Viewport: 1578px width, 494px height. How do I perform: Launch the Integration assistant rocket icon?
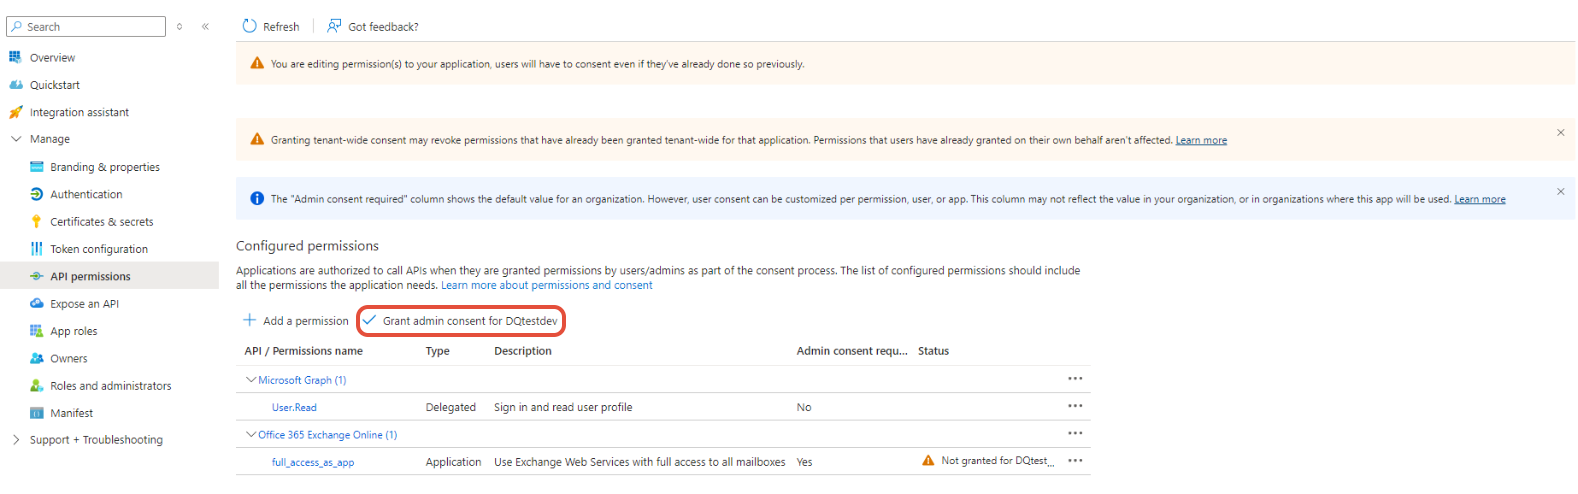click(16, 112)
